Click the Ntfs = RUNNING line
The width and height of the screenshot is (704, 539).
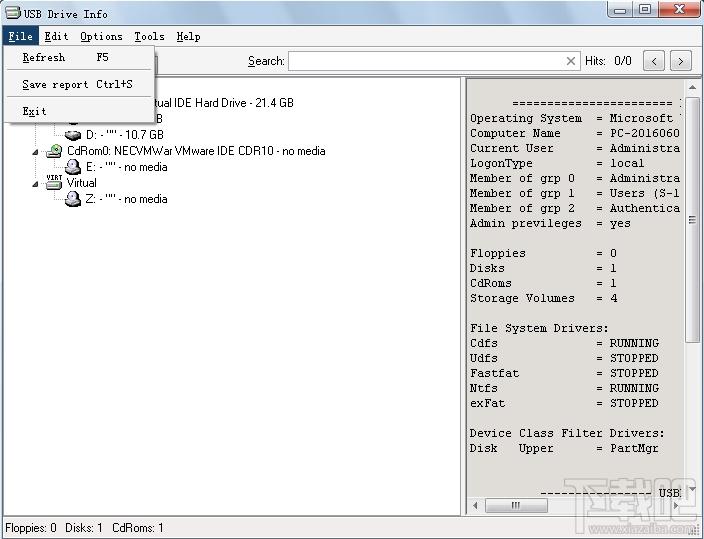pyautogui.click(x=564, y=388)
